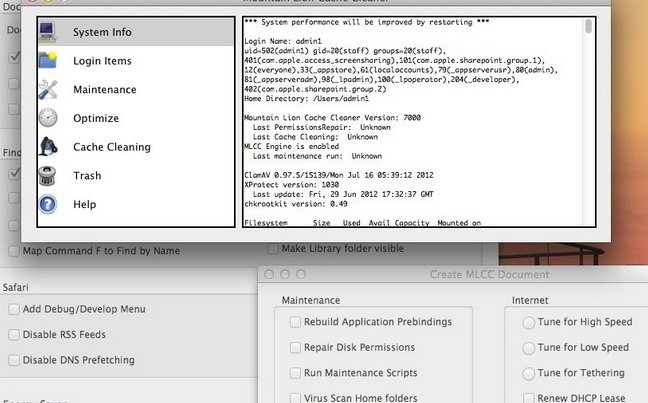Click the Create MLCC Document title

pos(489,274)
